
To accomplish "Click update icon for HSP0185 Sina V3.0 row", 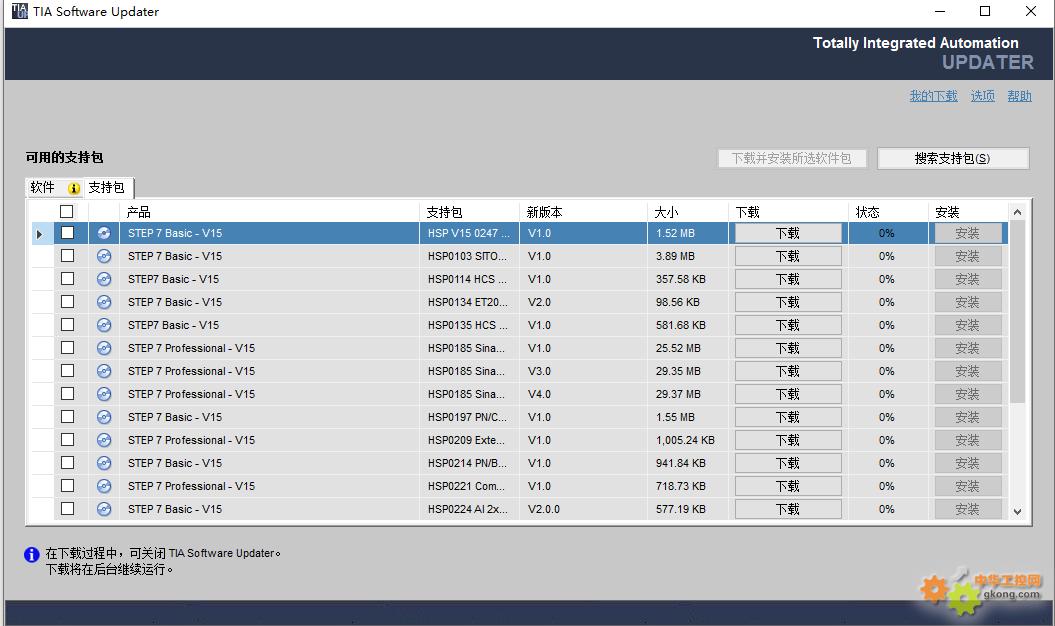I will [x=104, y=371].
